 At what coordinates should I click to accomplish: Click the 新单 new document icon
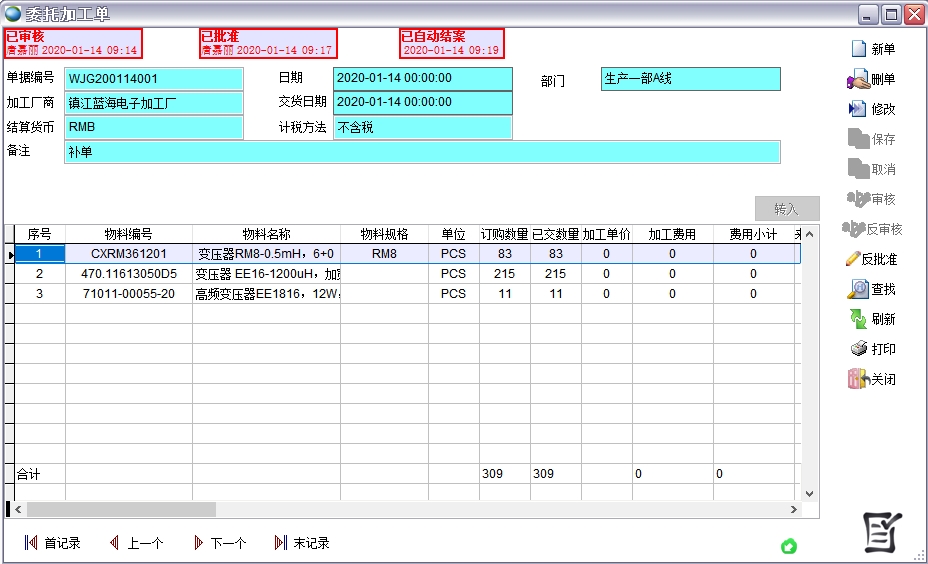(858, 49)
